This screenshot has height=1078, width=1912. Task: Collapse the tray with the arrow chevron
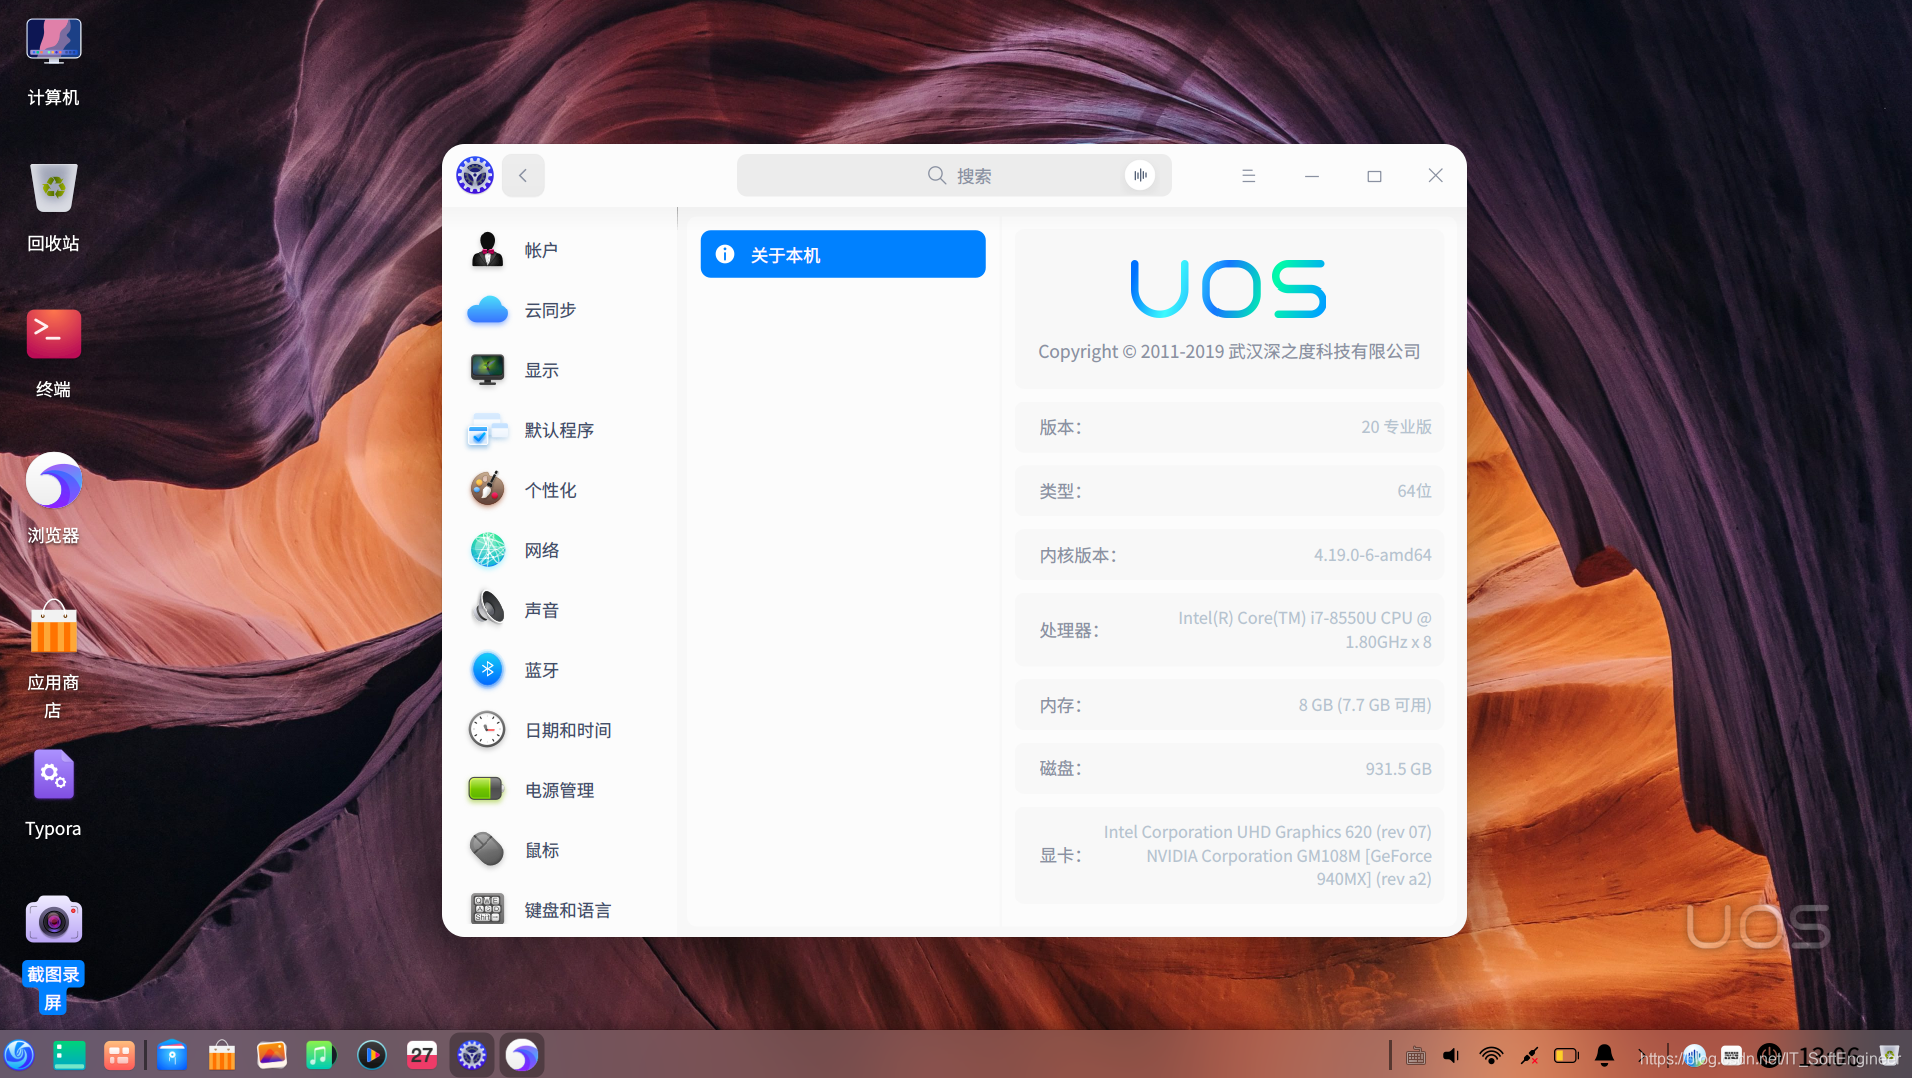click(1641, 1055)
